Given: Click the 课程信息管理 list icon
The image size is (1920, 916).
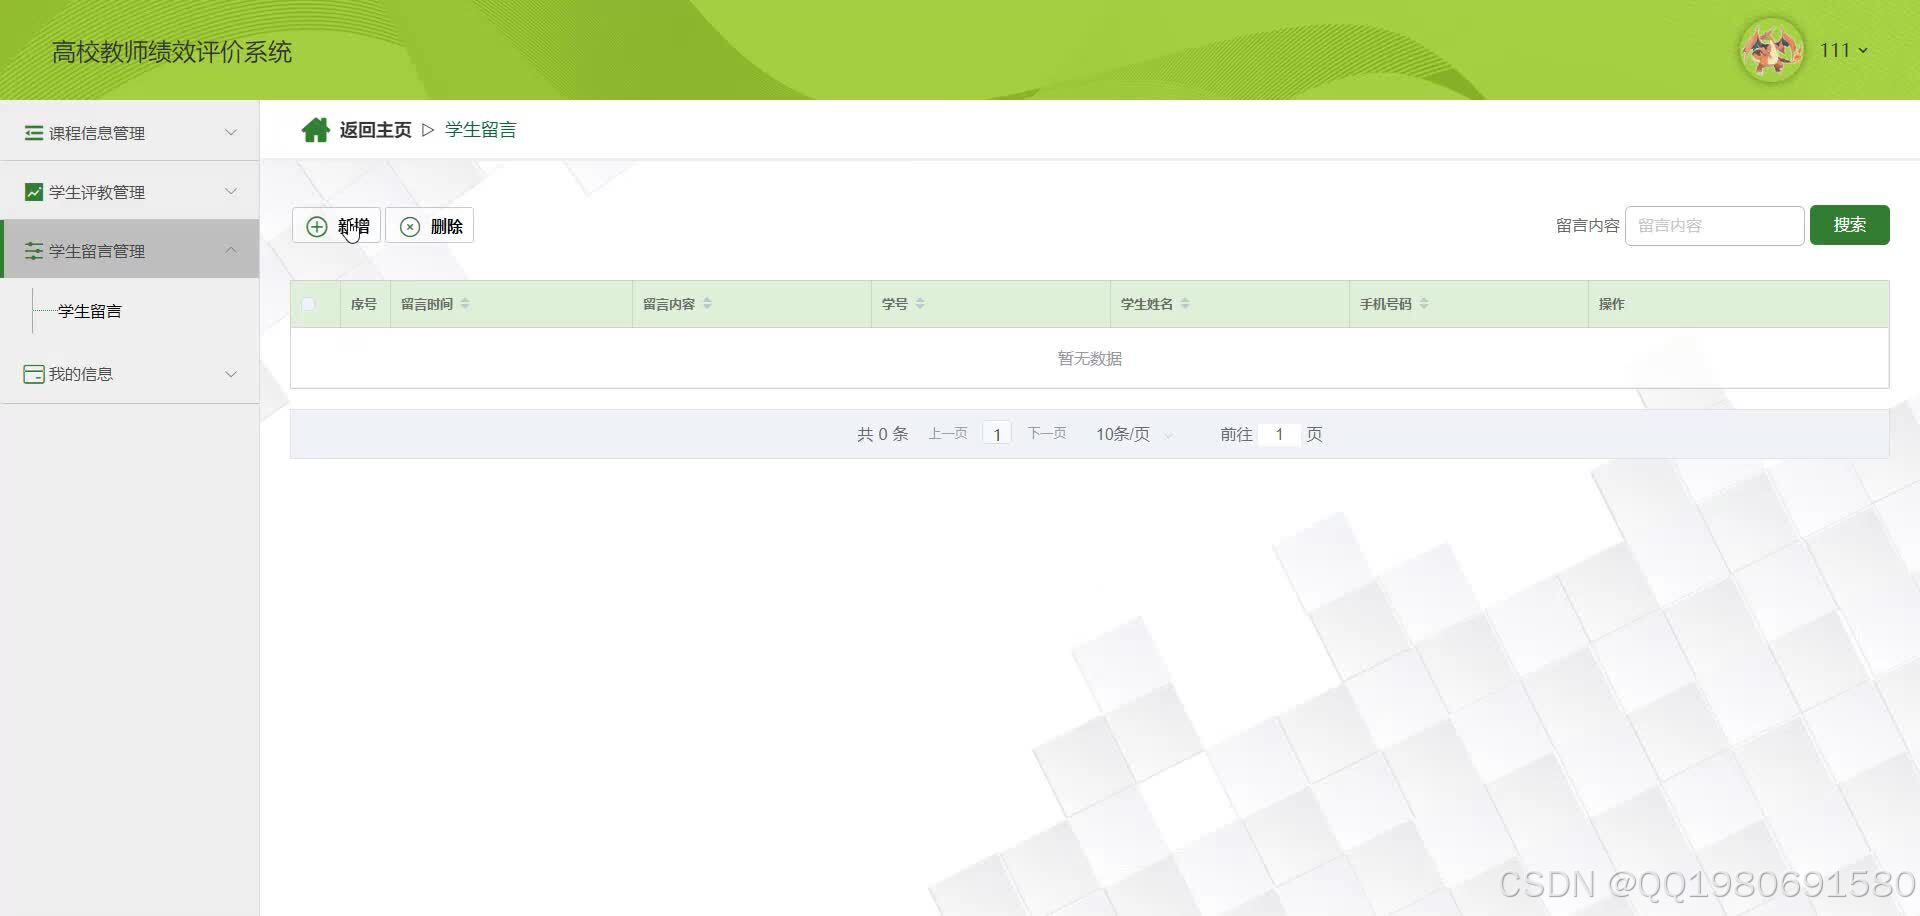Looking at the screenshot, I should click(x=34, y=133).
